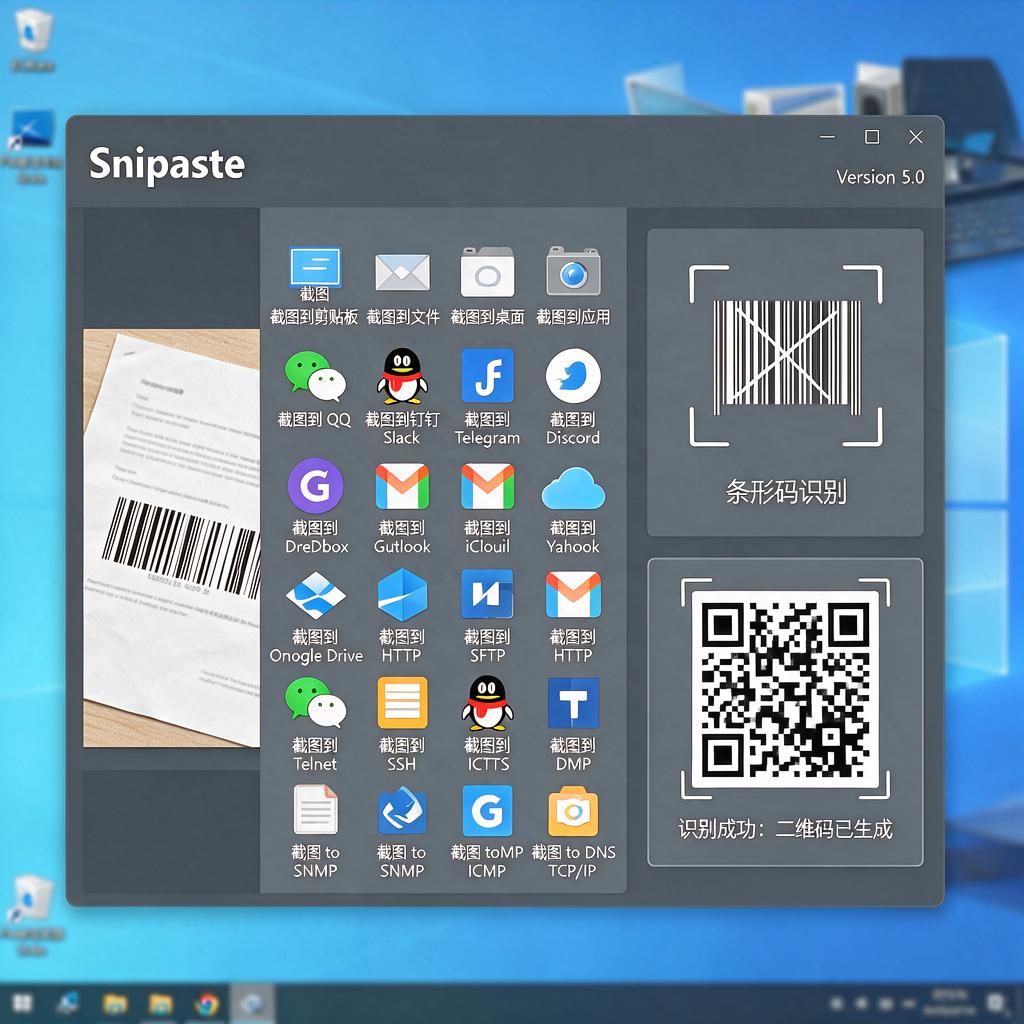The width and height of the screenshot is (1024, 1024).
Task: Select the 截图到 DreDbox purple G icon
Action: point(315,485)
